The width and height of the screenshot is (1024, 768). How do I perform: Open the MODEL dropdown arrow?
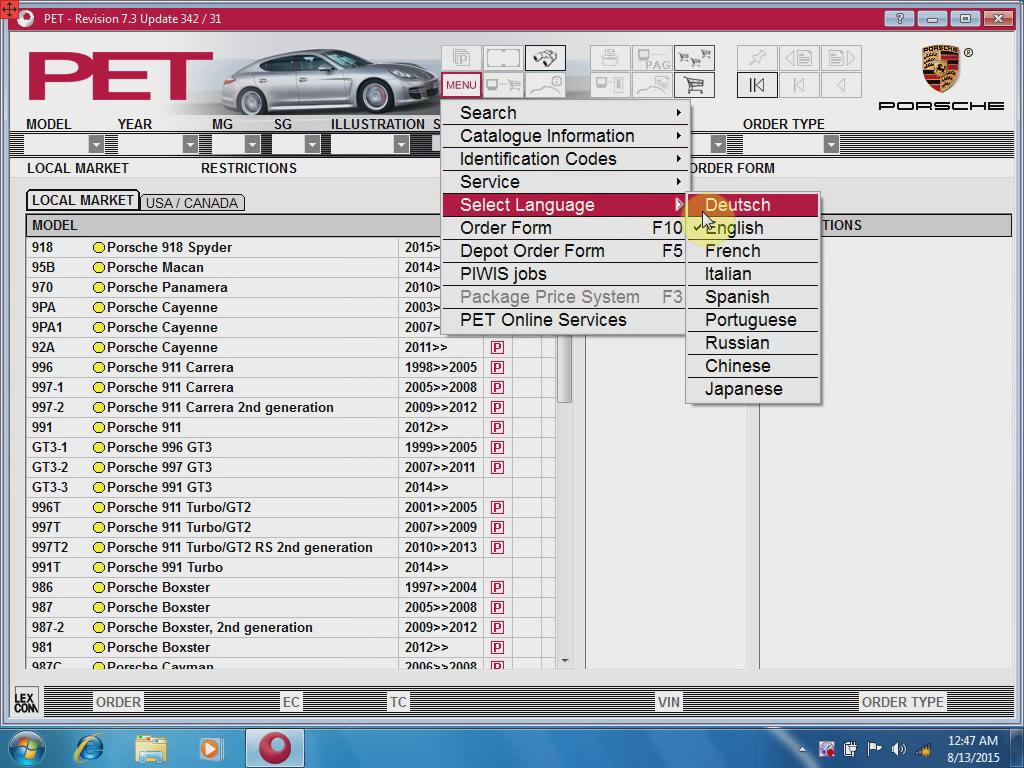pyautogui.click(x=96, y=145)
